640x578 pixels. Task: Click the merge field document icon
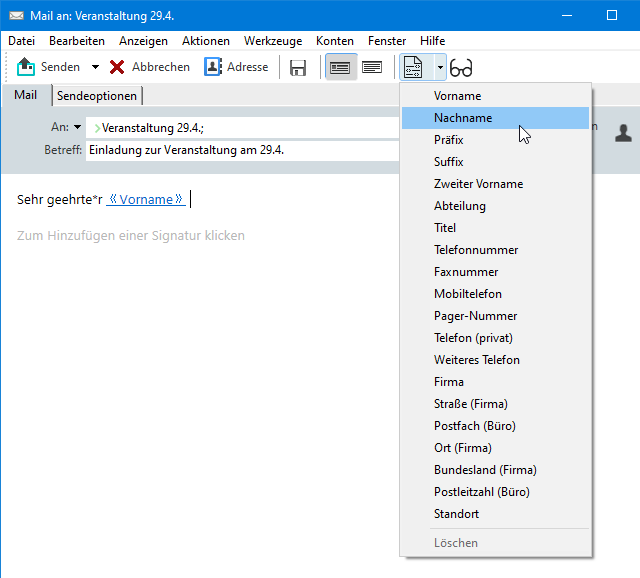pos(413,68)
